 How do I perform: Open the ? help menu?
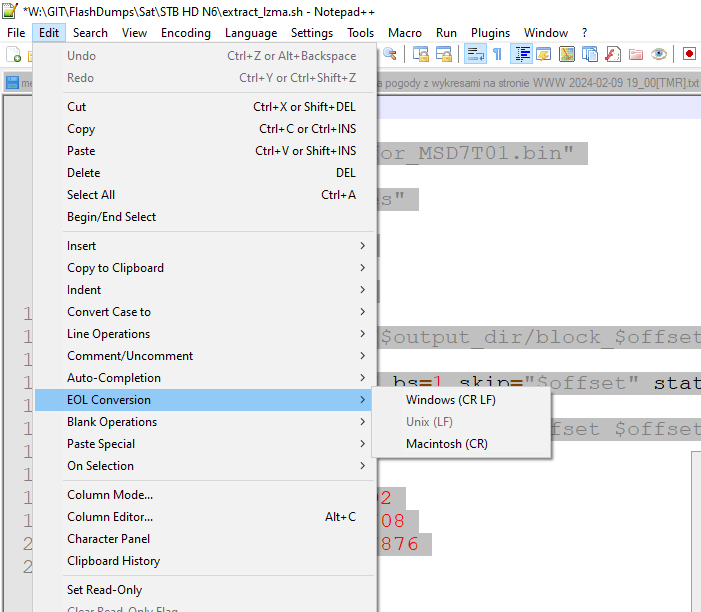[x=584, y=33]
